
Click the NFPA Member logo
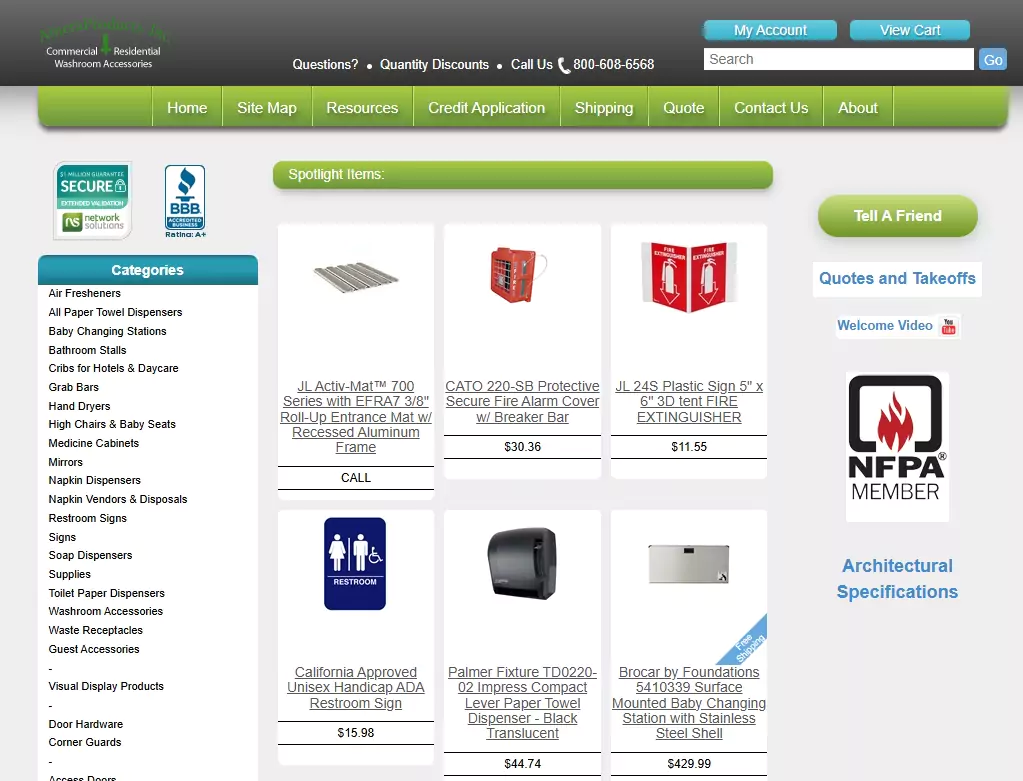tap(897, 447)
